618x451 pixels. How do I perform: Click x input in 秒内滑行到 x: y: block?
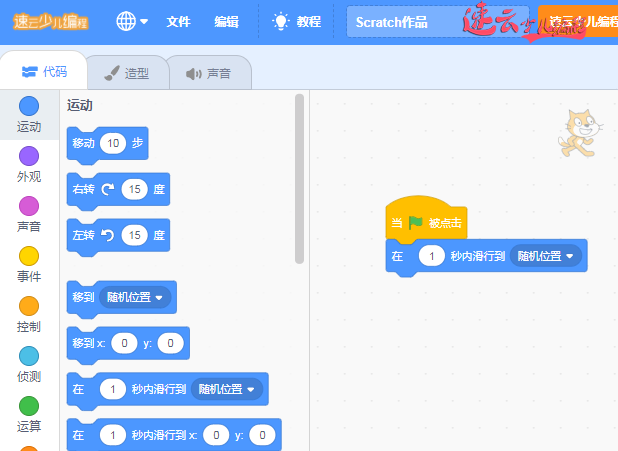[216, 435]
